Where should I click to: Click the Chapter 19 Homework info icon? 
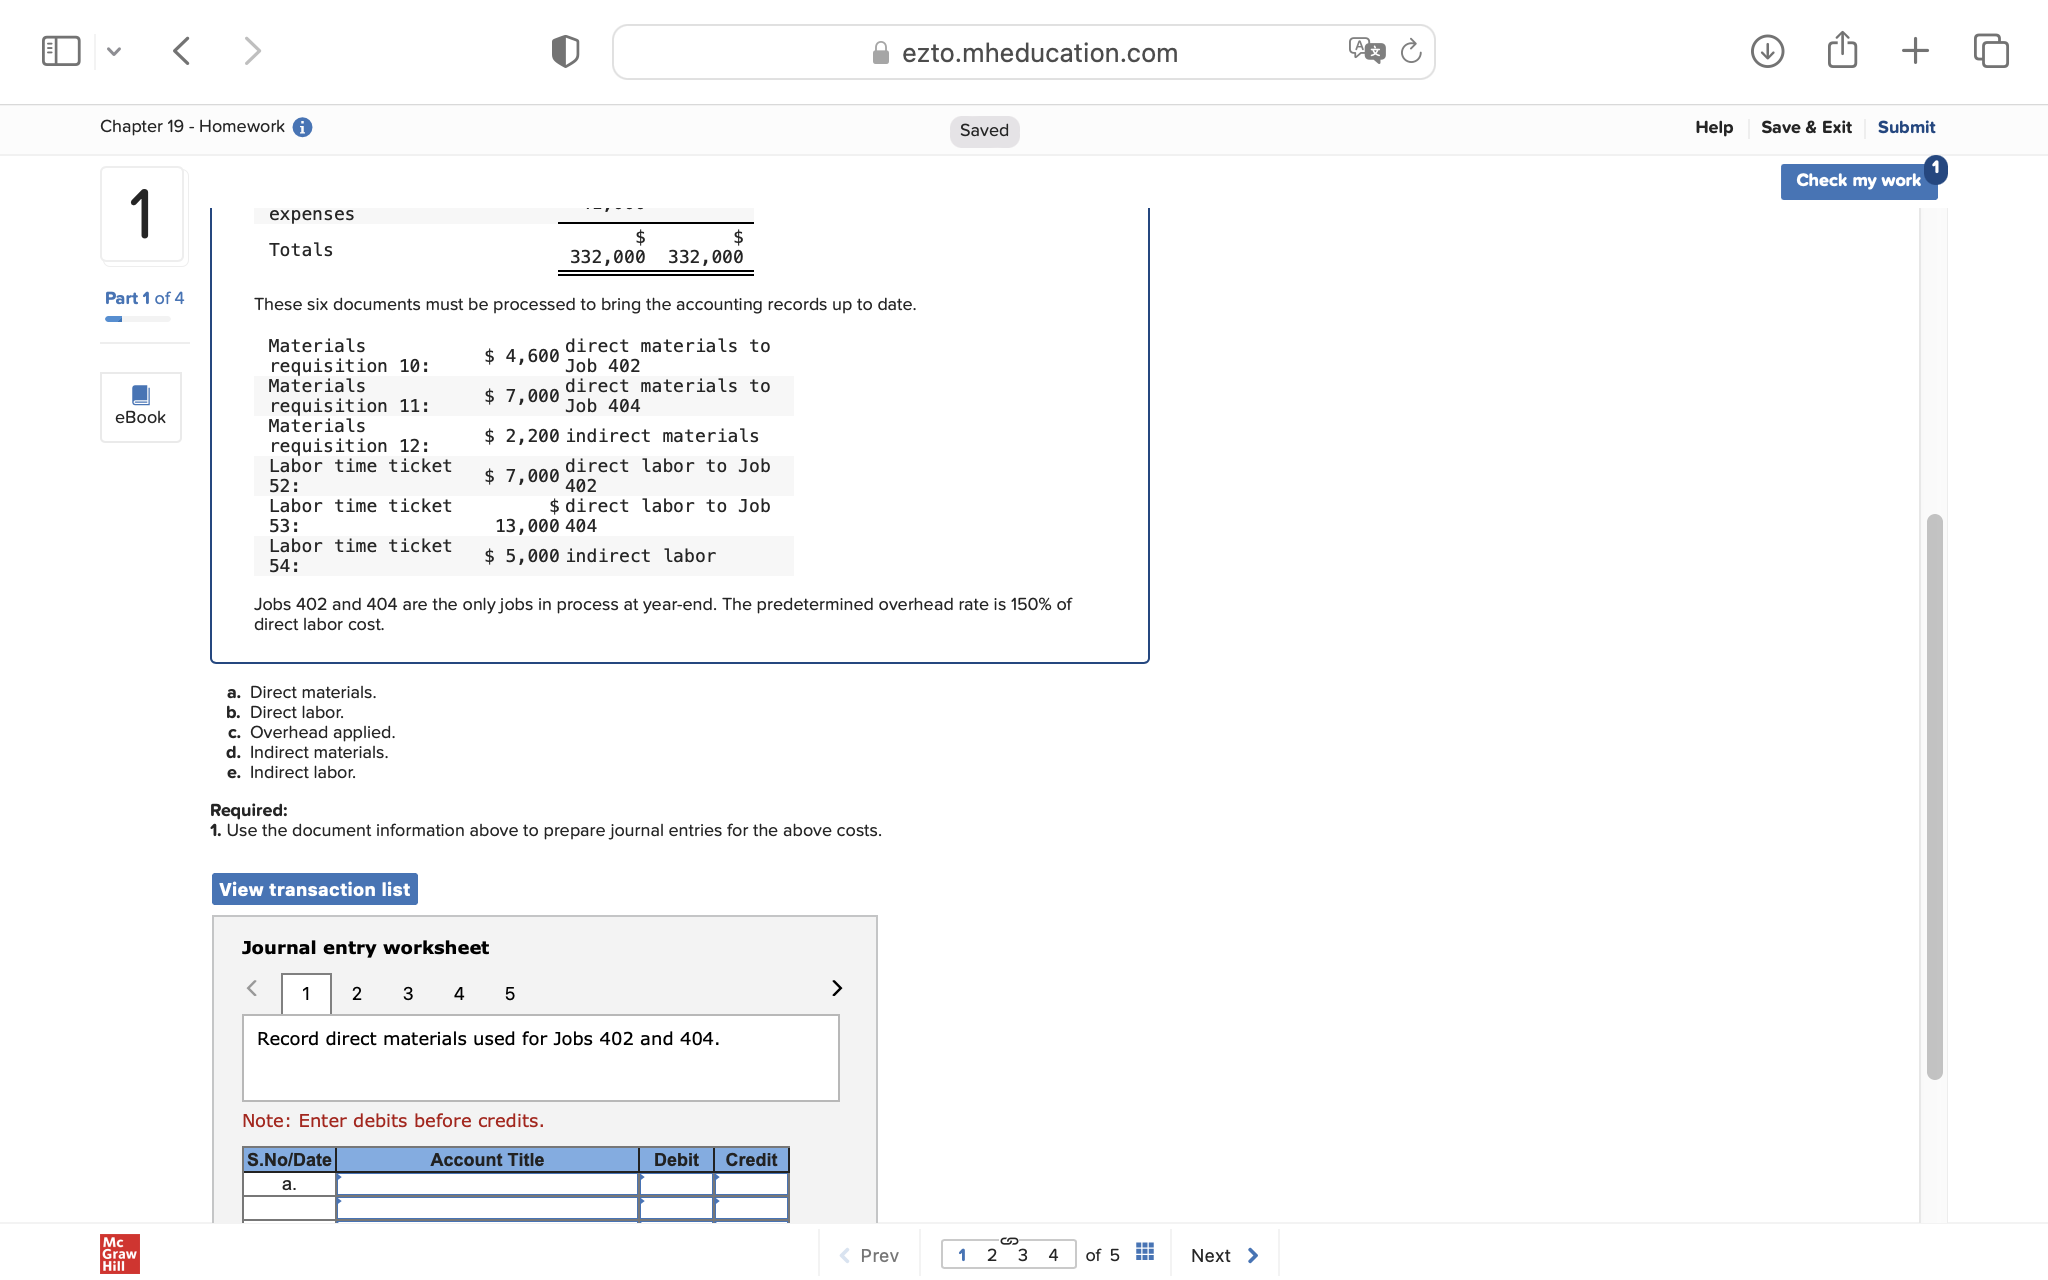(x=302, y=127)
